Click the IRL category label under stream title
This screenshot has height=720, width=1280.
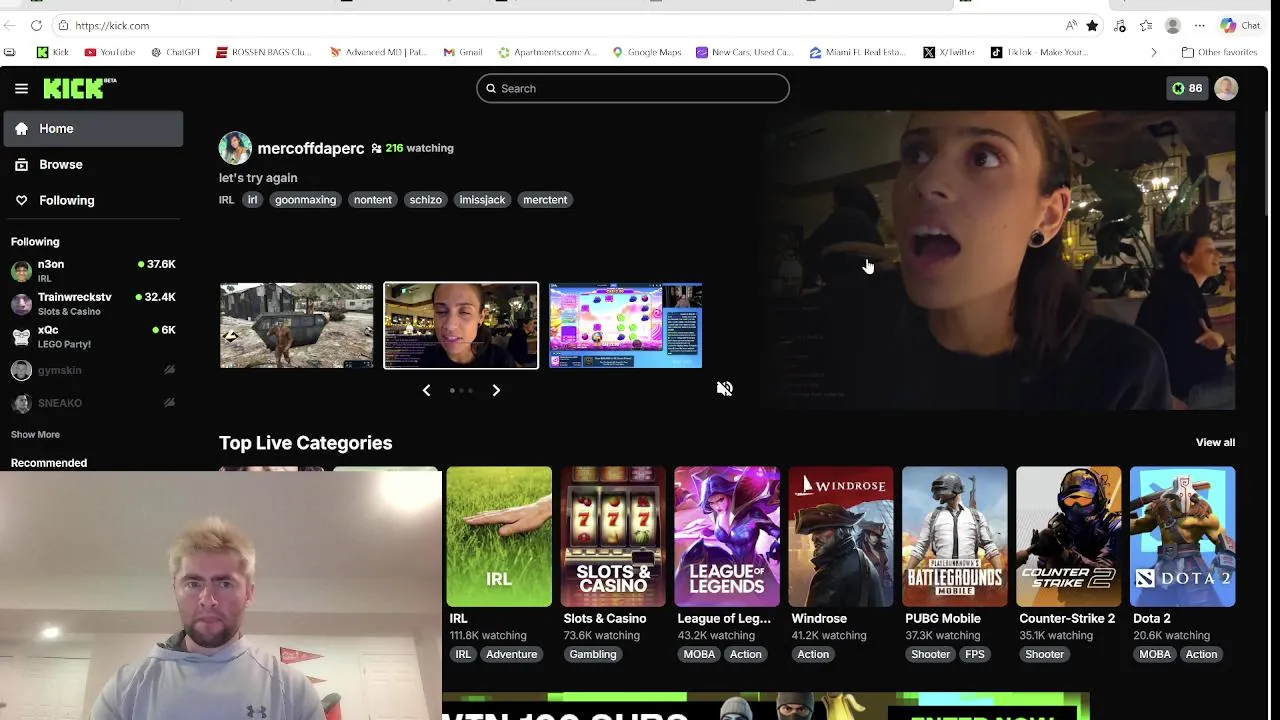click(x=226, y=200)
